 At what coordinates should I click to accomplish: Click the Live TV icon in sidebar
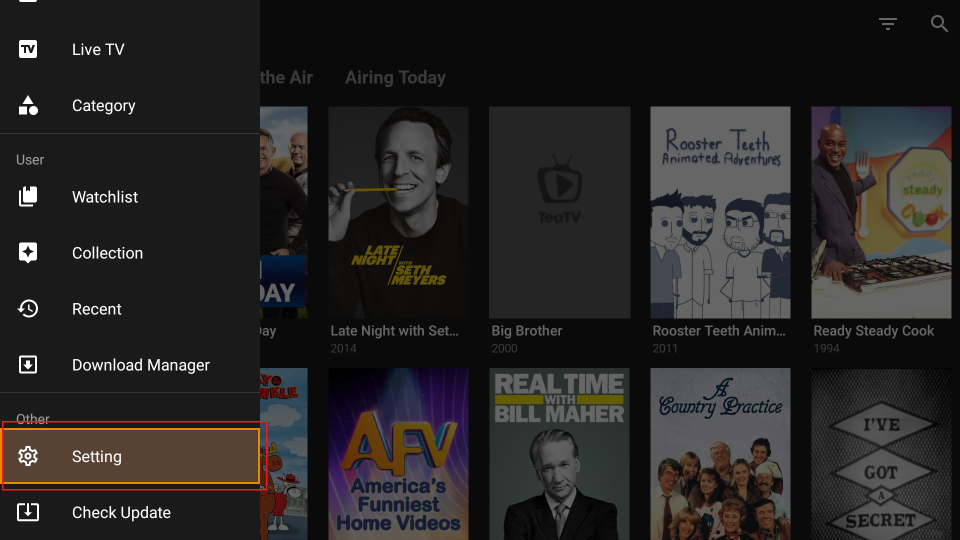[x=28, y=49]
